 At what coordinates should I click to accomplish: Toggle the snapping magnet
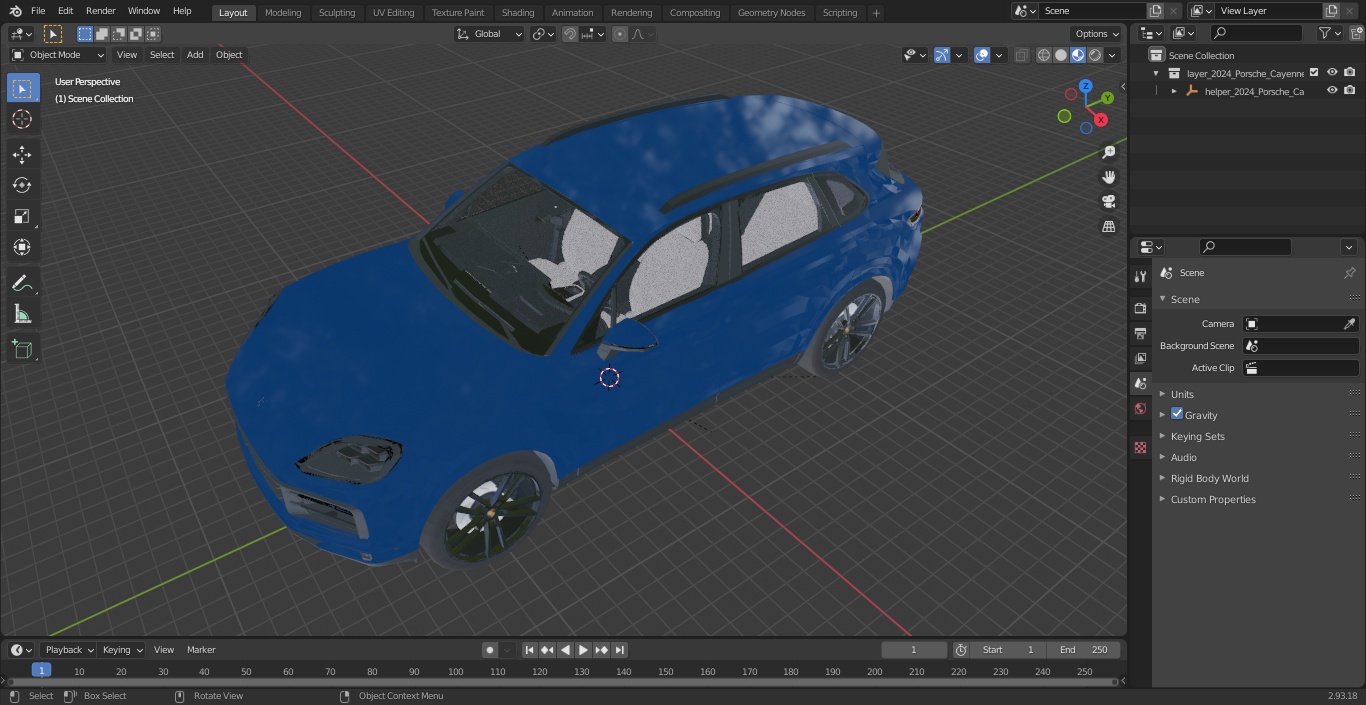[570, 34]
